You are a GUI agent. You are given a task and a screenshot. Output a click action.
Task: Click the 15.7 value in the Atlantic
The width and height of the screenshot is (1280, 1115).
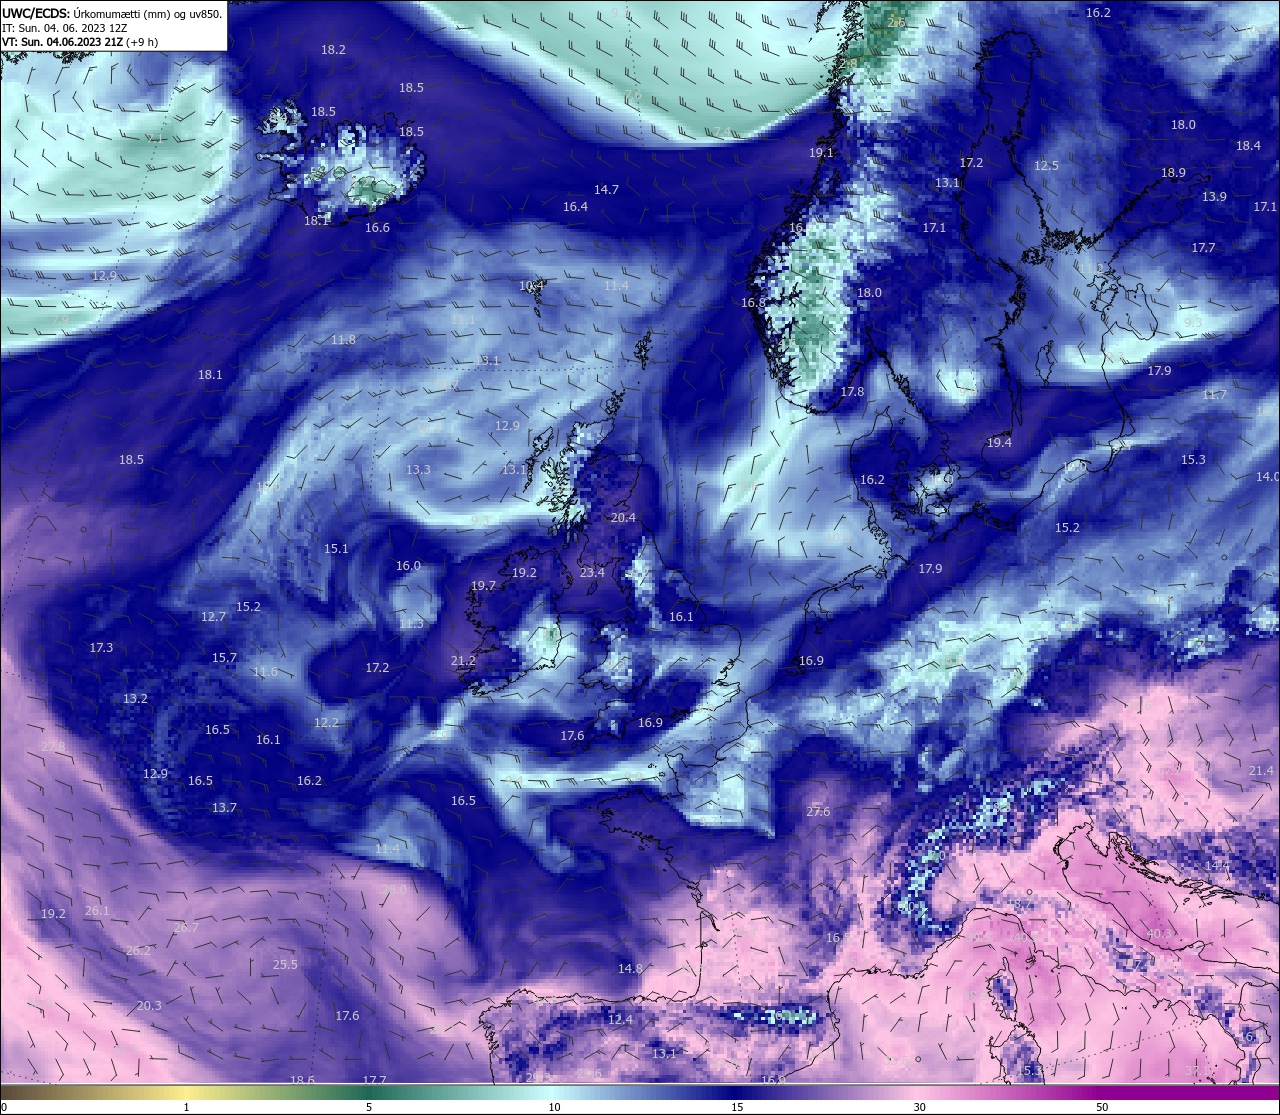tap(224, 658)
